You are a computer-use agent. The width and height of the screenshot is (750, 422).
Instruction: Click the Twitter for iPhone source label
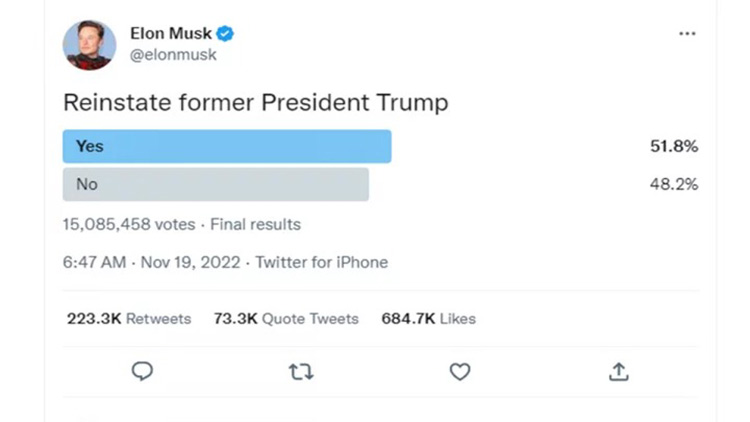321,262
